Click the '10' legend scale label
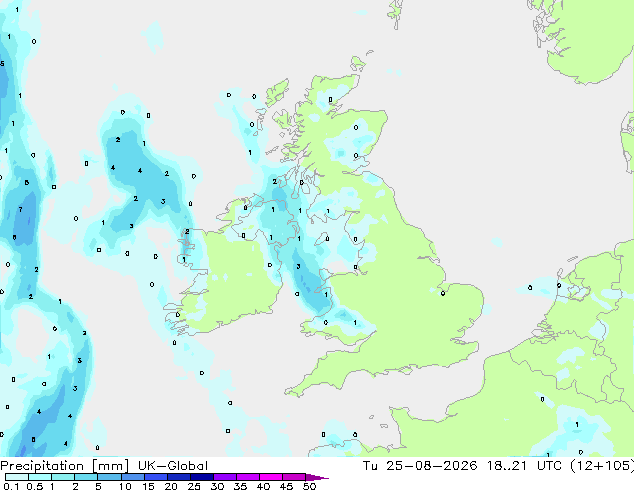 pos(125,486)
